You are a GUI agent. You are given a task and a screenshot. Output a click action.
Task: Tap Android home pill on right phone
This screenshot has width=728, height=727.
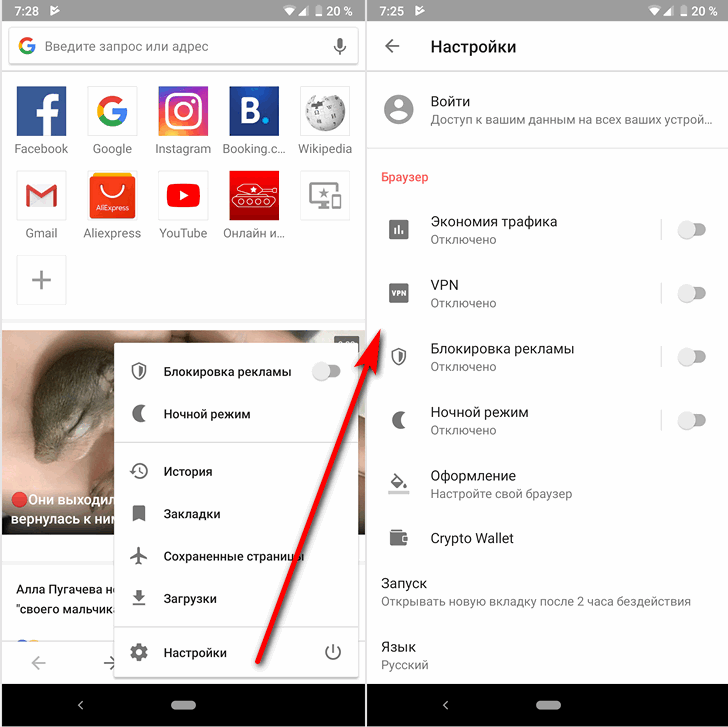pos(548,705)
